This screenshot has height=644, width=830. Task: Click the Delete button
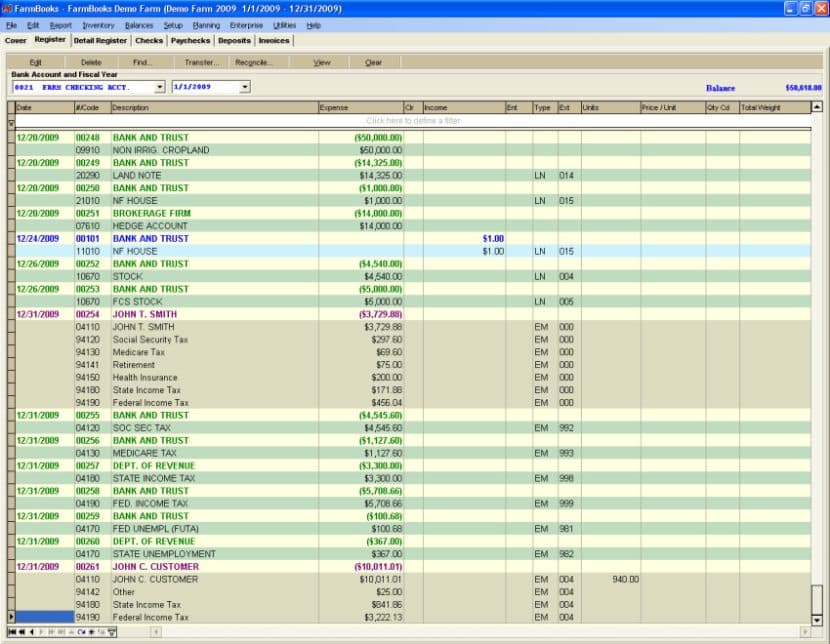click(91, 62)
